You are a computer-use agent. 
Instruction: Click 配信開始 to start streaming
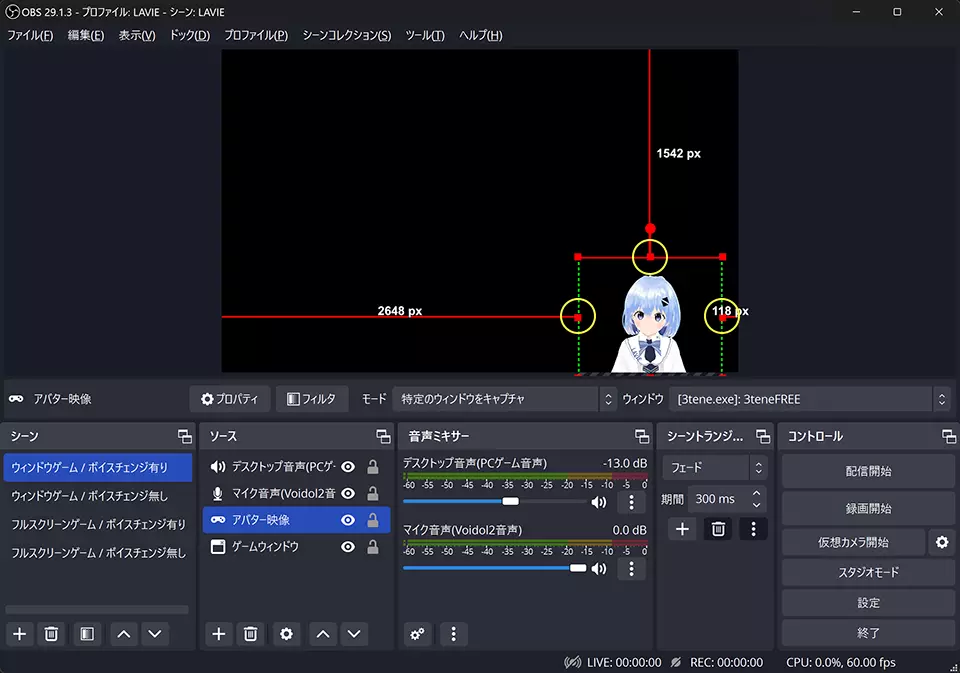coord(868,471)
